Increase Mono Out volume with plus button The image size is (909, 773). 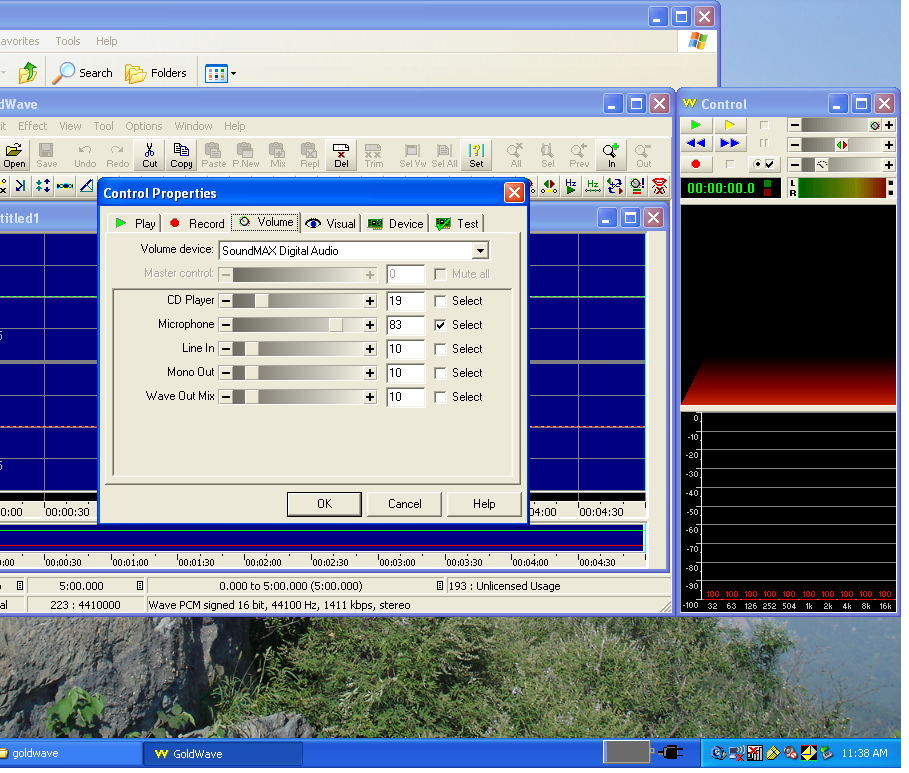tap(370, 373)
